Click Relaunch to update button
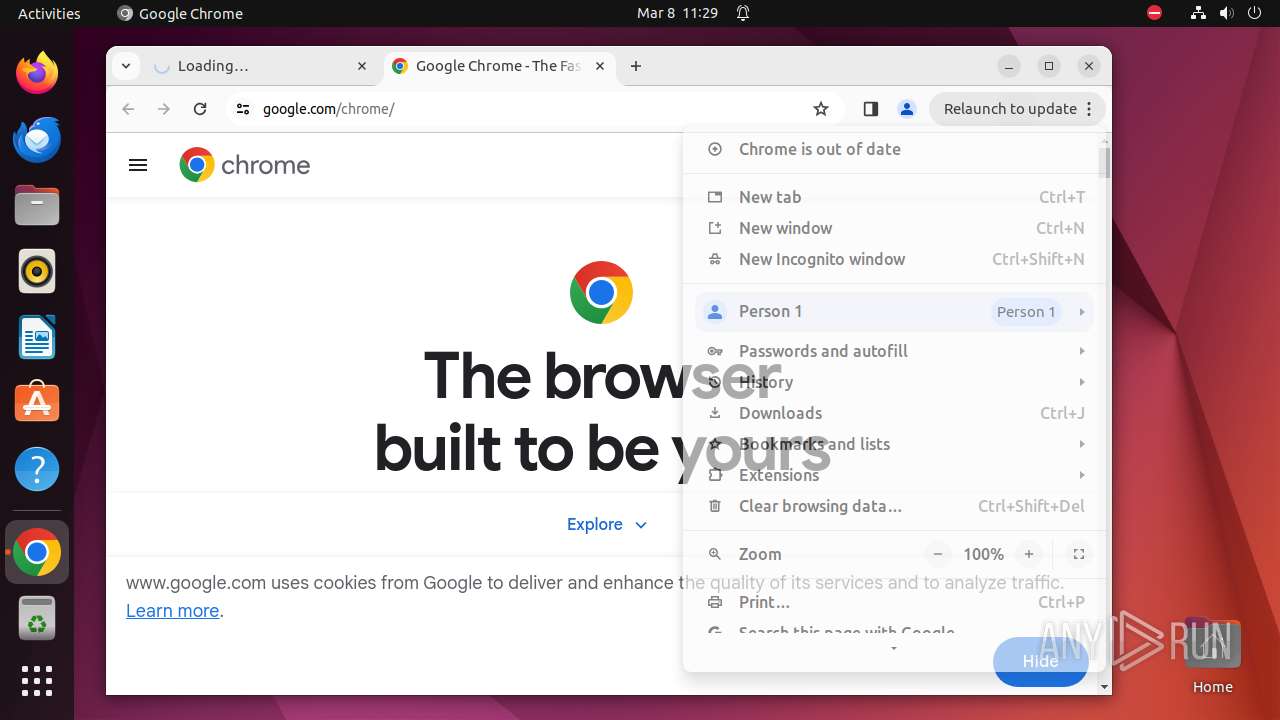The width and height of the screenshot is (1280, 720). coord(1017,109)
